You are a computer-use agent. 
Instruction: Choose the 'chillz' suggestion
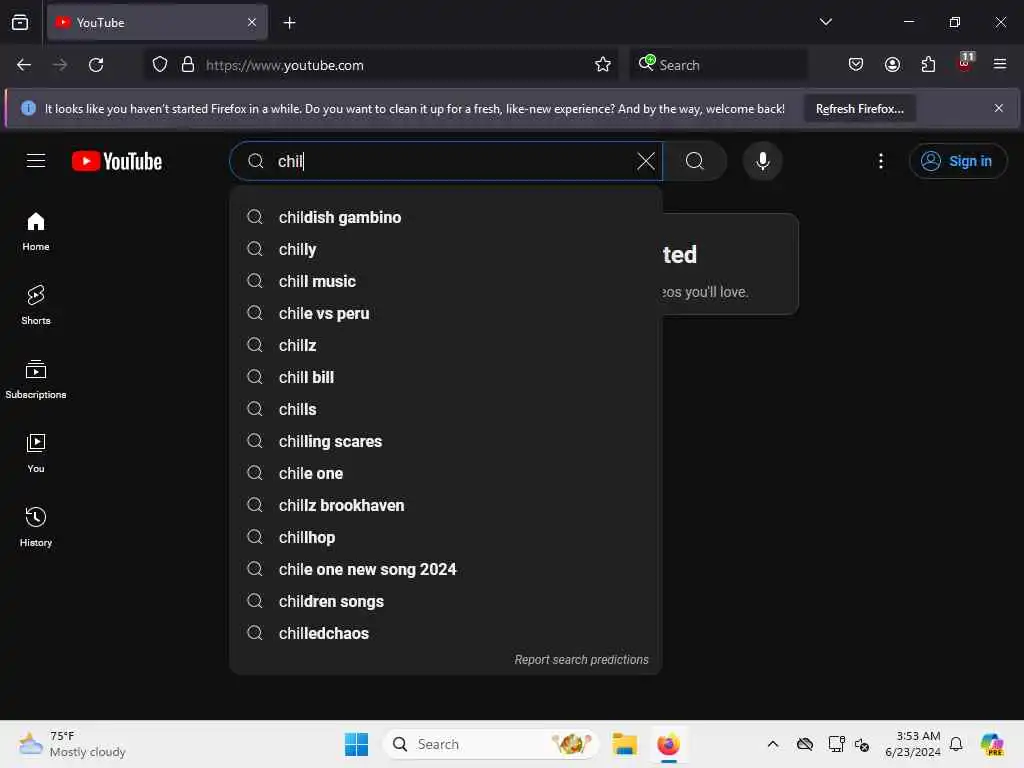446,345
